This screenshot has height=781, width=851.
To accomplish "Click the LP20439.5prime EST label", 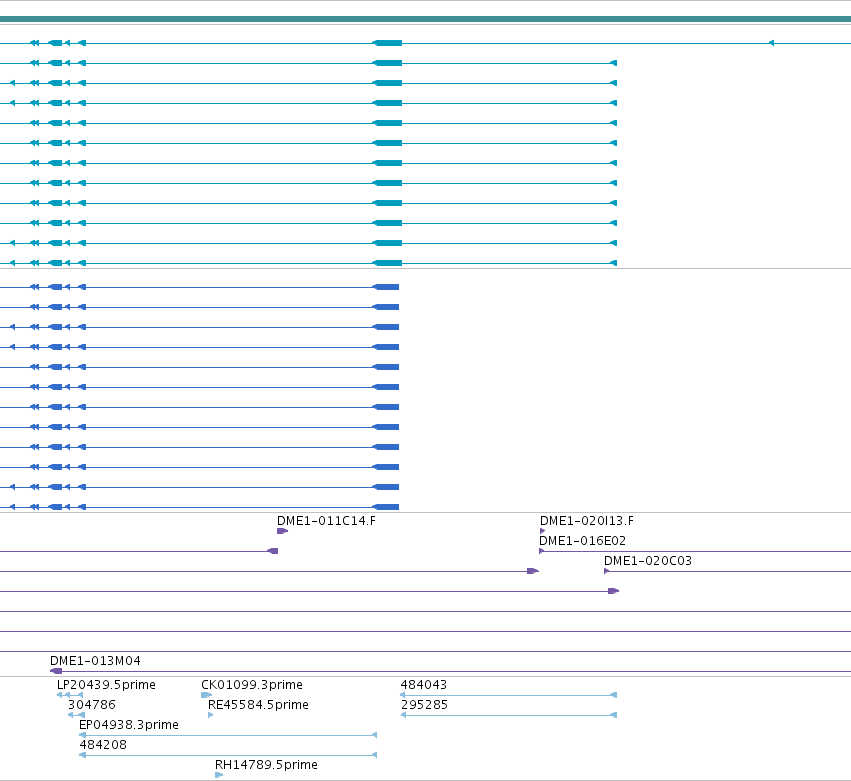I will click(x=106, y=685).
